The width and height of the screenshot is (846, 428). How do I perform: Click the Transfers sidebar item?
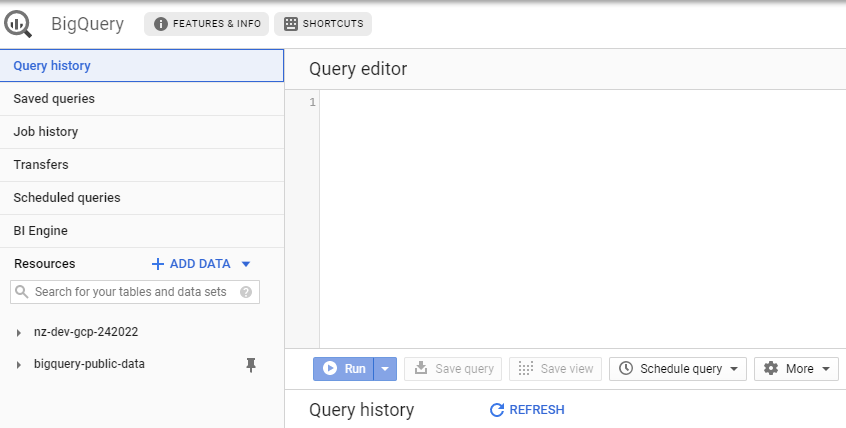pyautogui.click(x=142, y=165)
